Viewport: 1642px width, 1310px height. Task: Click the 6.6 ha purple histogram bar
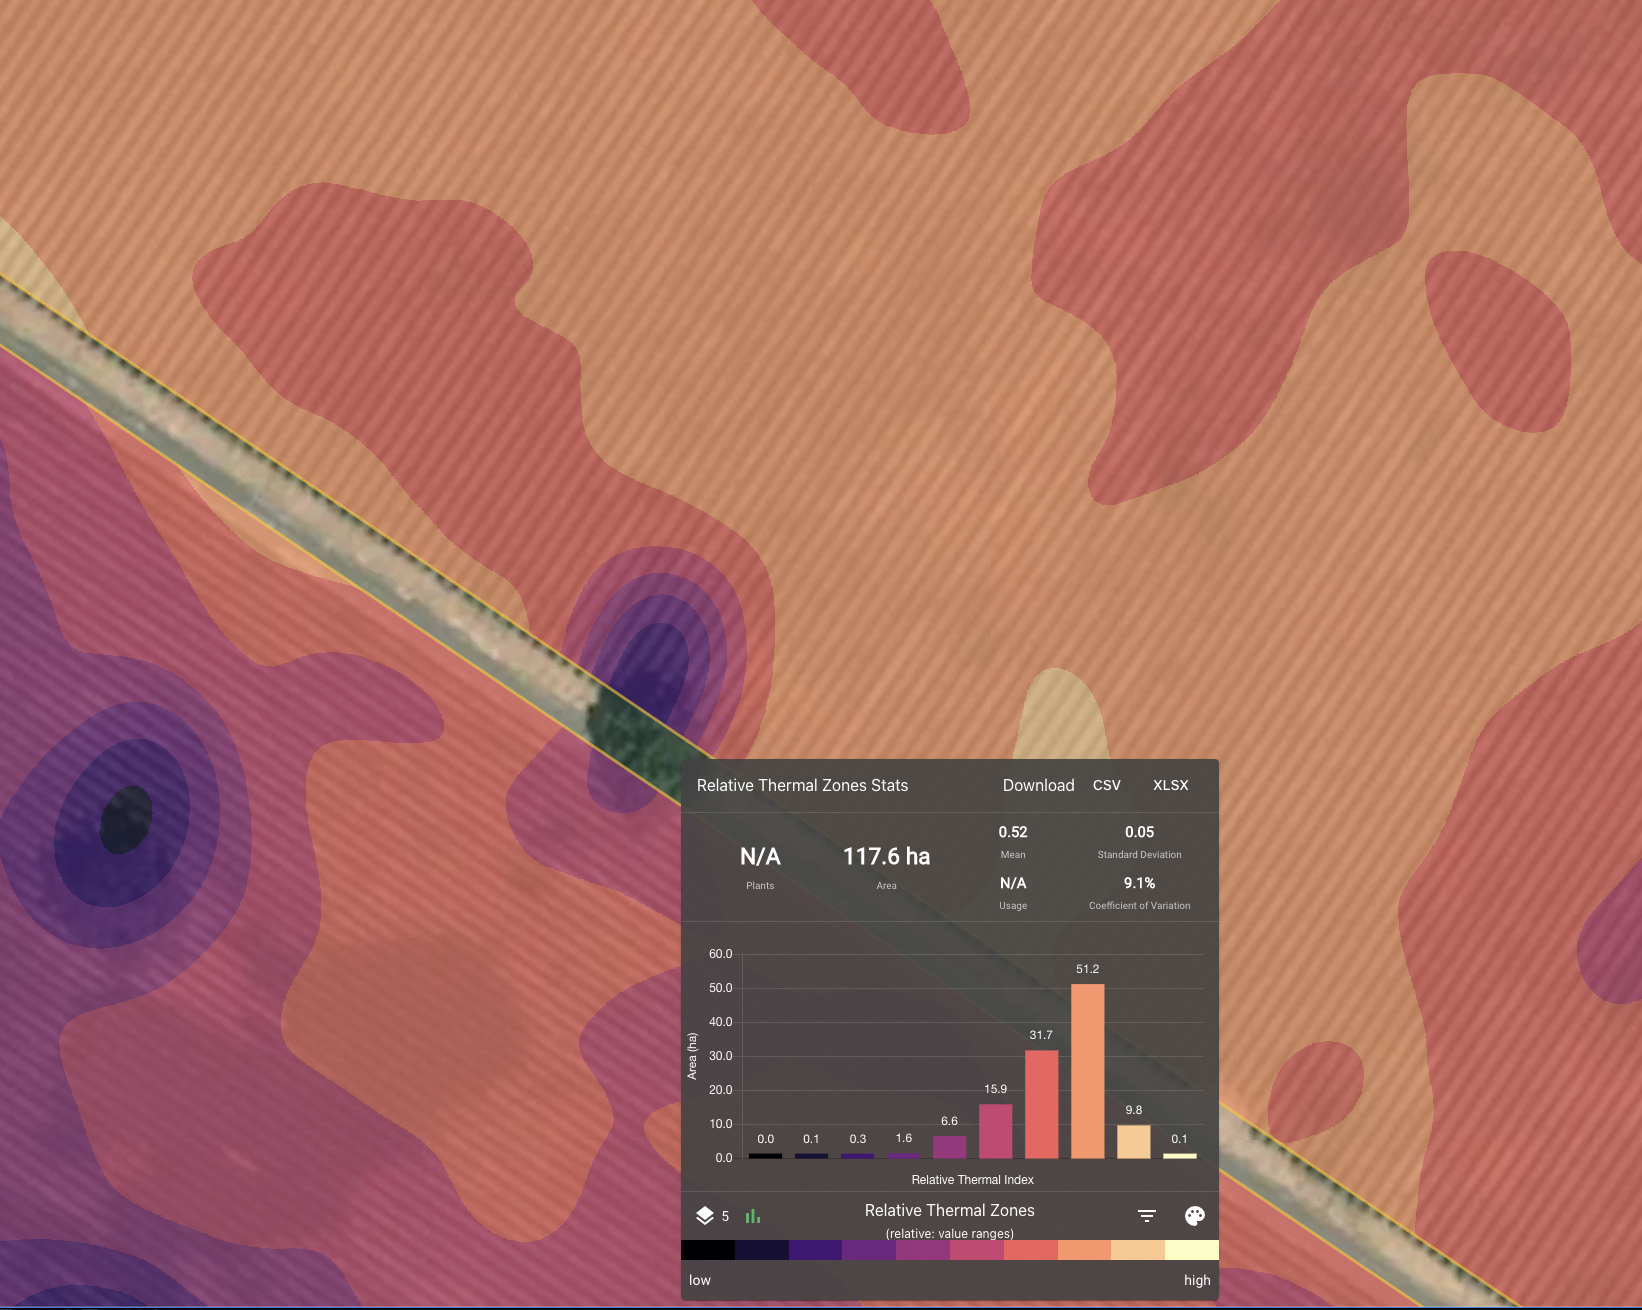point(949,1147)
